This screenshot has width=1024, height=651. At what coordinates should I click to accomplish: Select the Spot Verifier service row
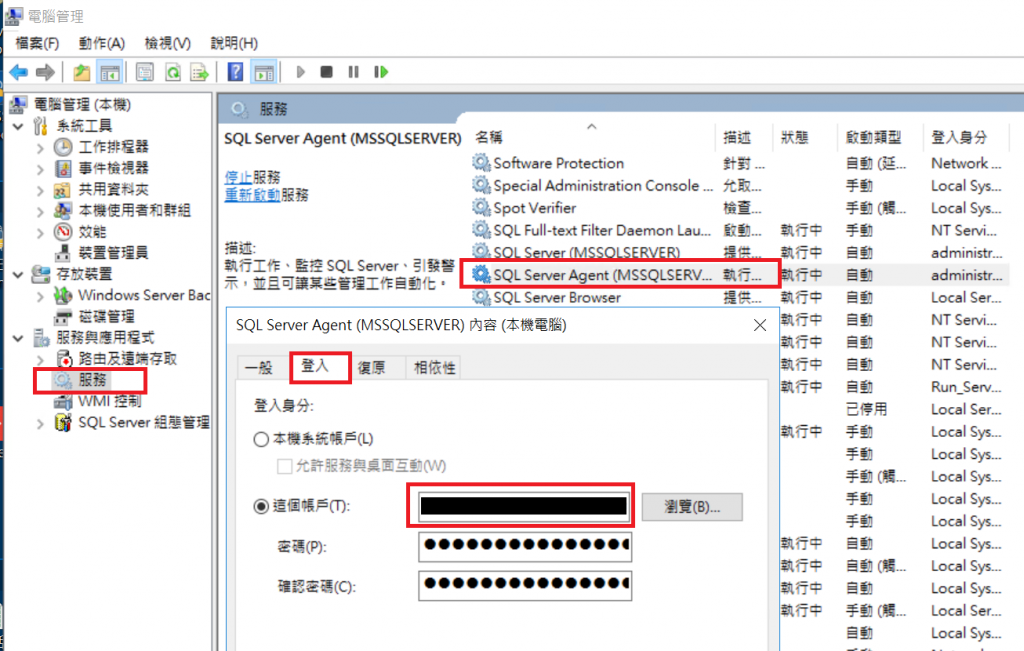click(740, 208)
